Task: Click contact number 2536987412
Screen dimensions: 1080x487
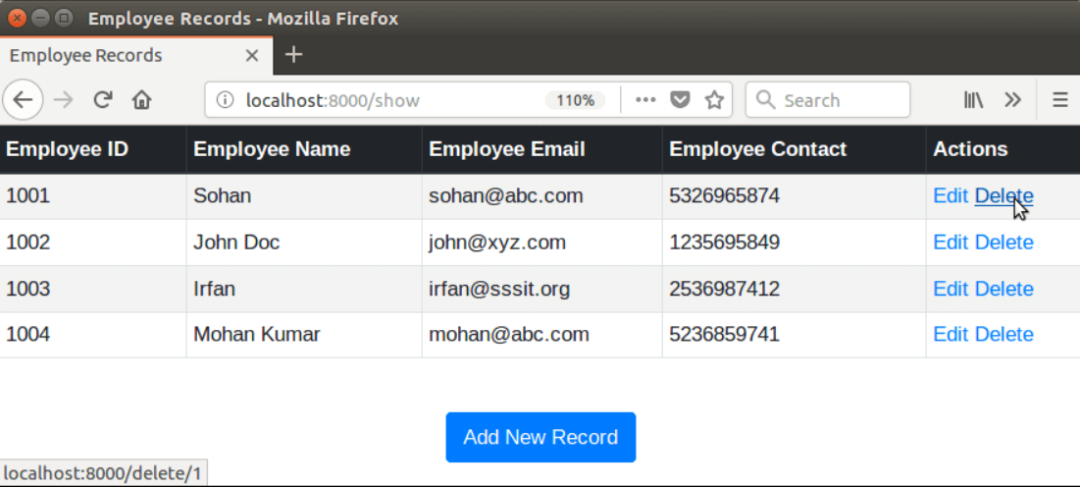Action: [x=724, y=289]
